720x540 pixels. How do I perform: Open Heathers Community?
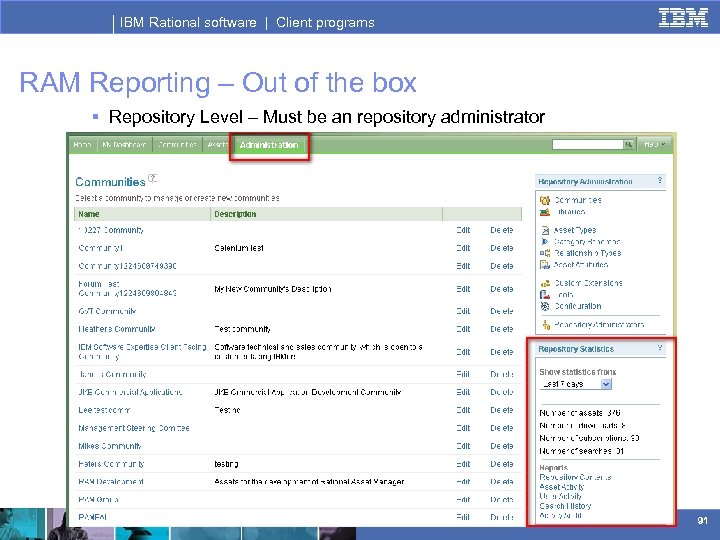[x=117, y=329]
